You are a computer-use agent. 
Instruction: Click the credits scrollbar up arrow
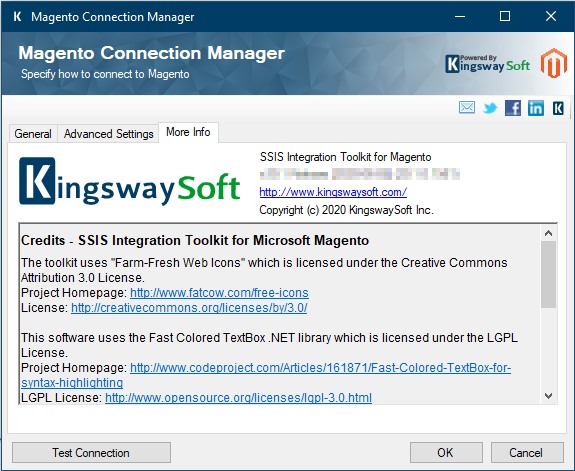pos(549,233)
